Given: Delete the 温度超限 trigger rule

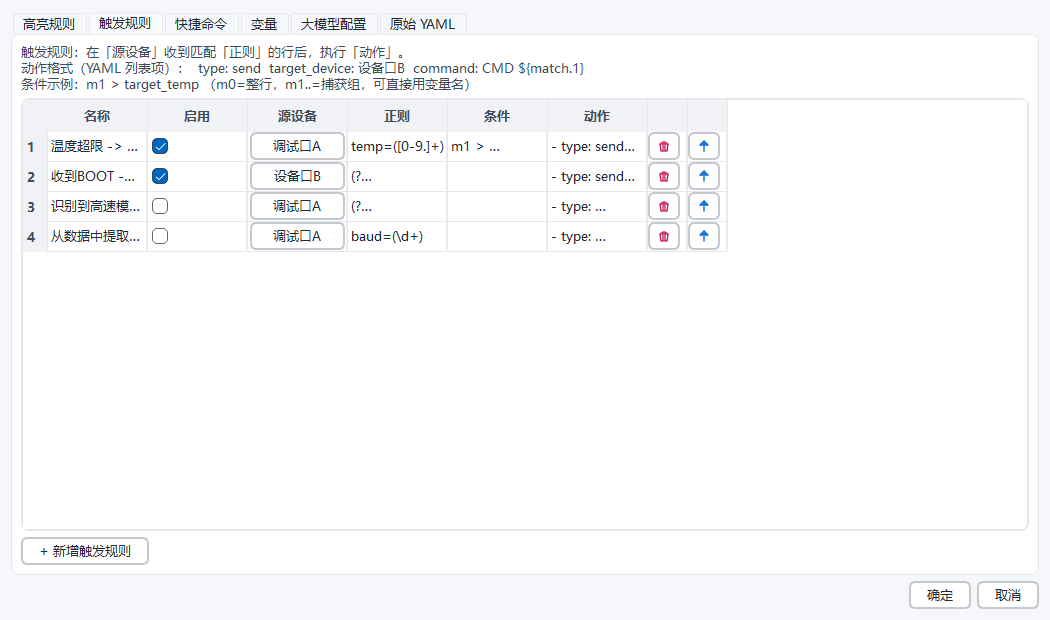Looking at the screenshot, I should tap(664, 146).
